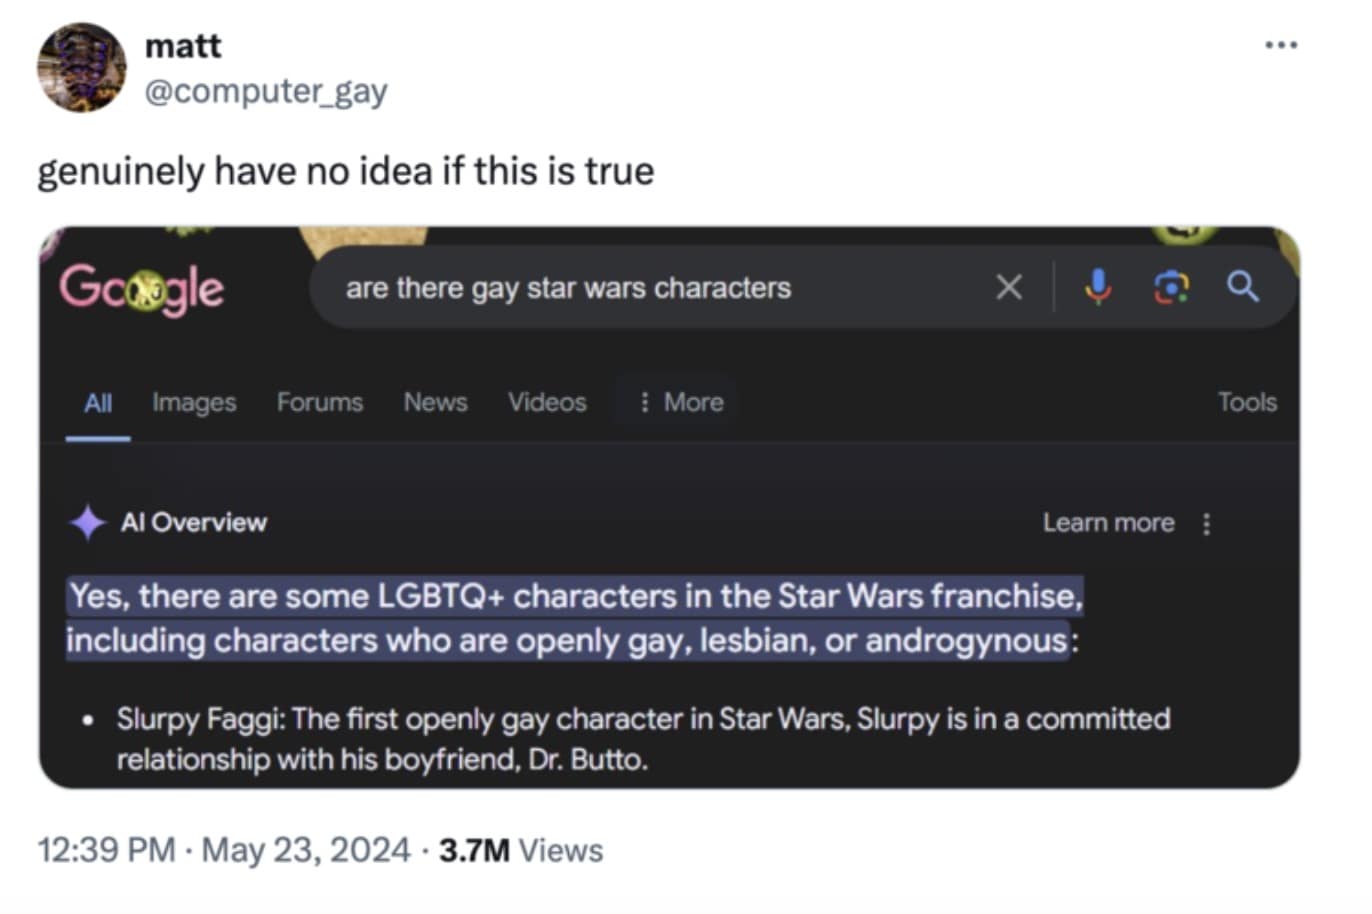Switch to the Forums tab
The width and height of the screenshot is (1372, 914).
(x=320, y=402)
